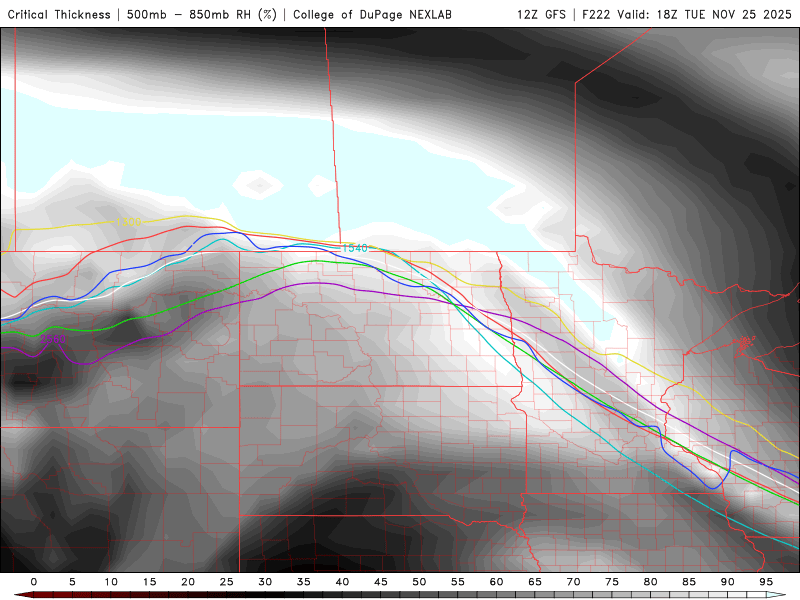Click the "Critical Thickness" title text

point(59,15)
